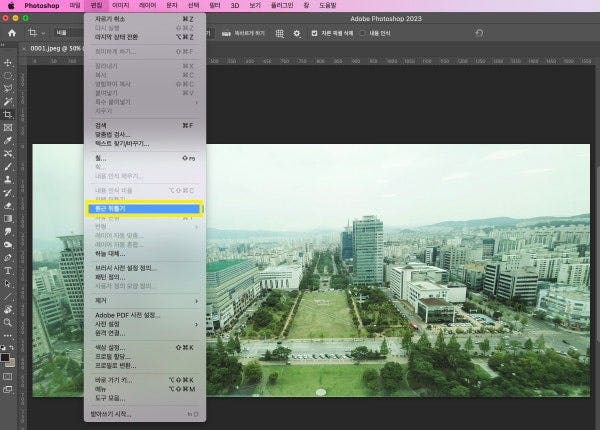Select the Hand tool
Viewport: 600px width, 430px height.
8,309
